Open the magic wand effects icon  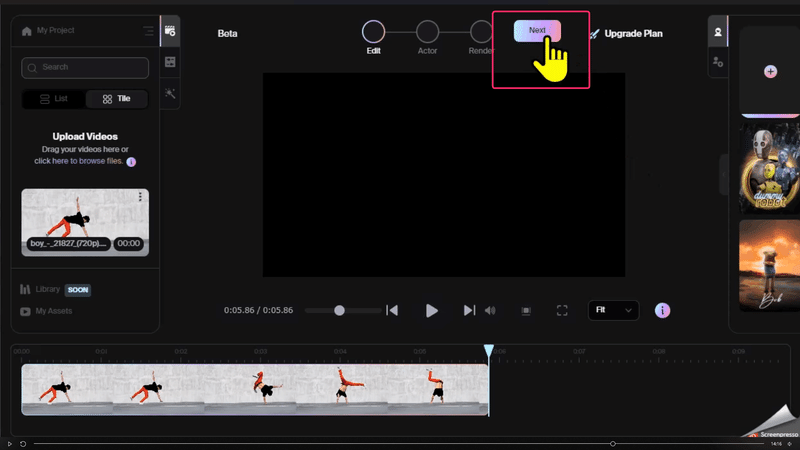click(170, 93)
